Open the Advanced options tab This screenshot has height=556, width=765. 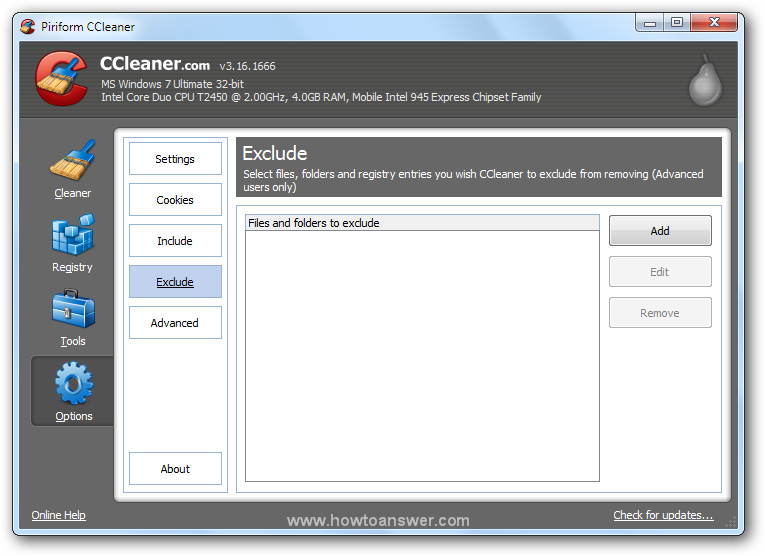175,322
